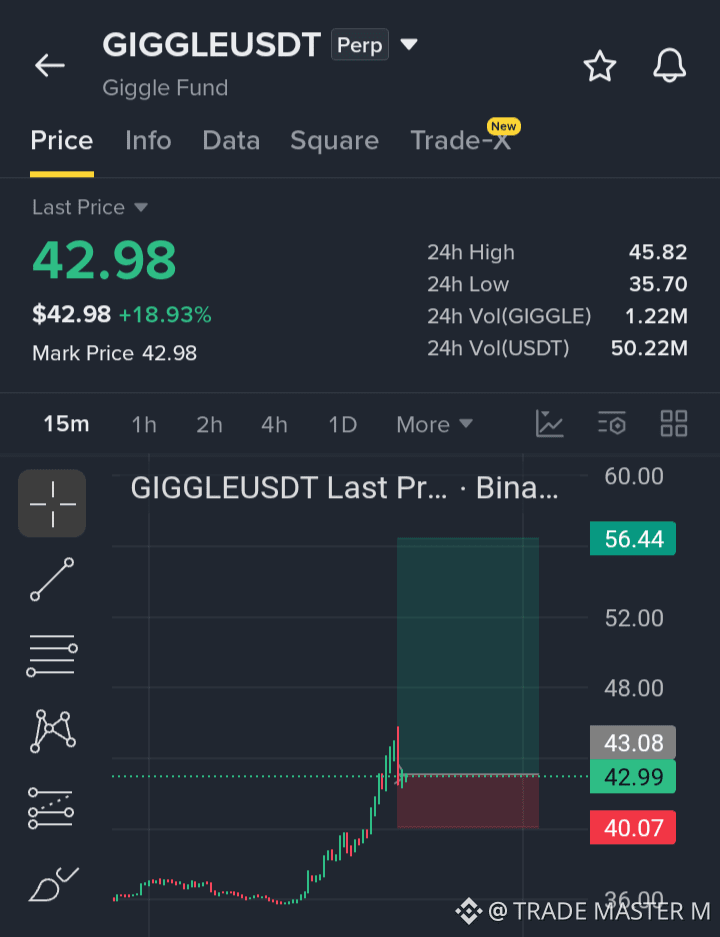Click the 24h High value 45.82
The width and height of the screenshot is (720, 937).
pyautogui.click(x=658, y=252)
